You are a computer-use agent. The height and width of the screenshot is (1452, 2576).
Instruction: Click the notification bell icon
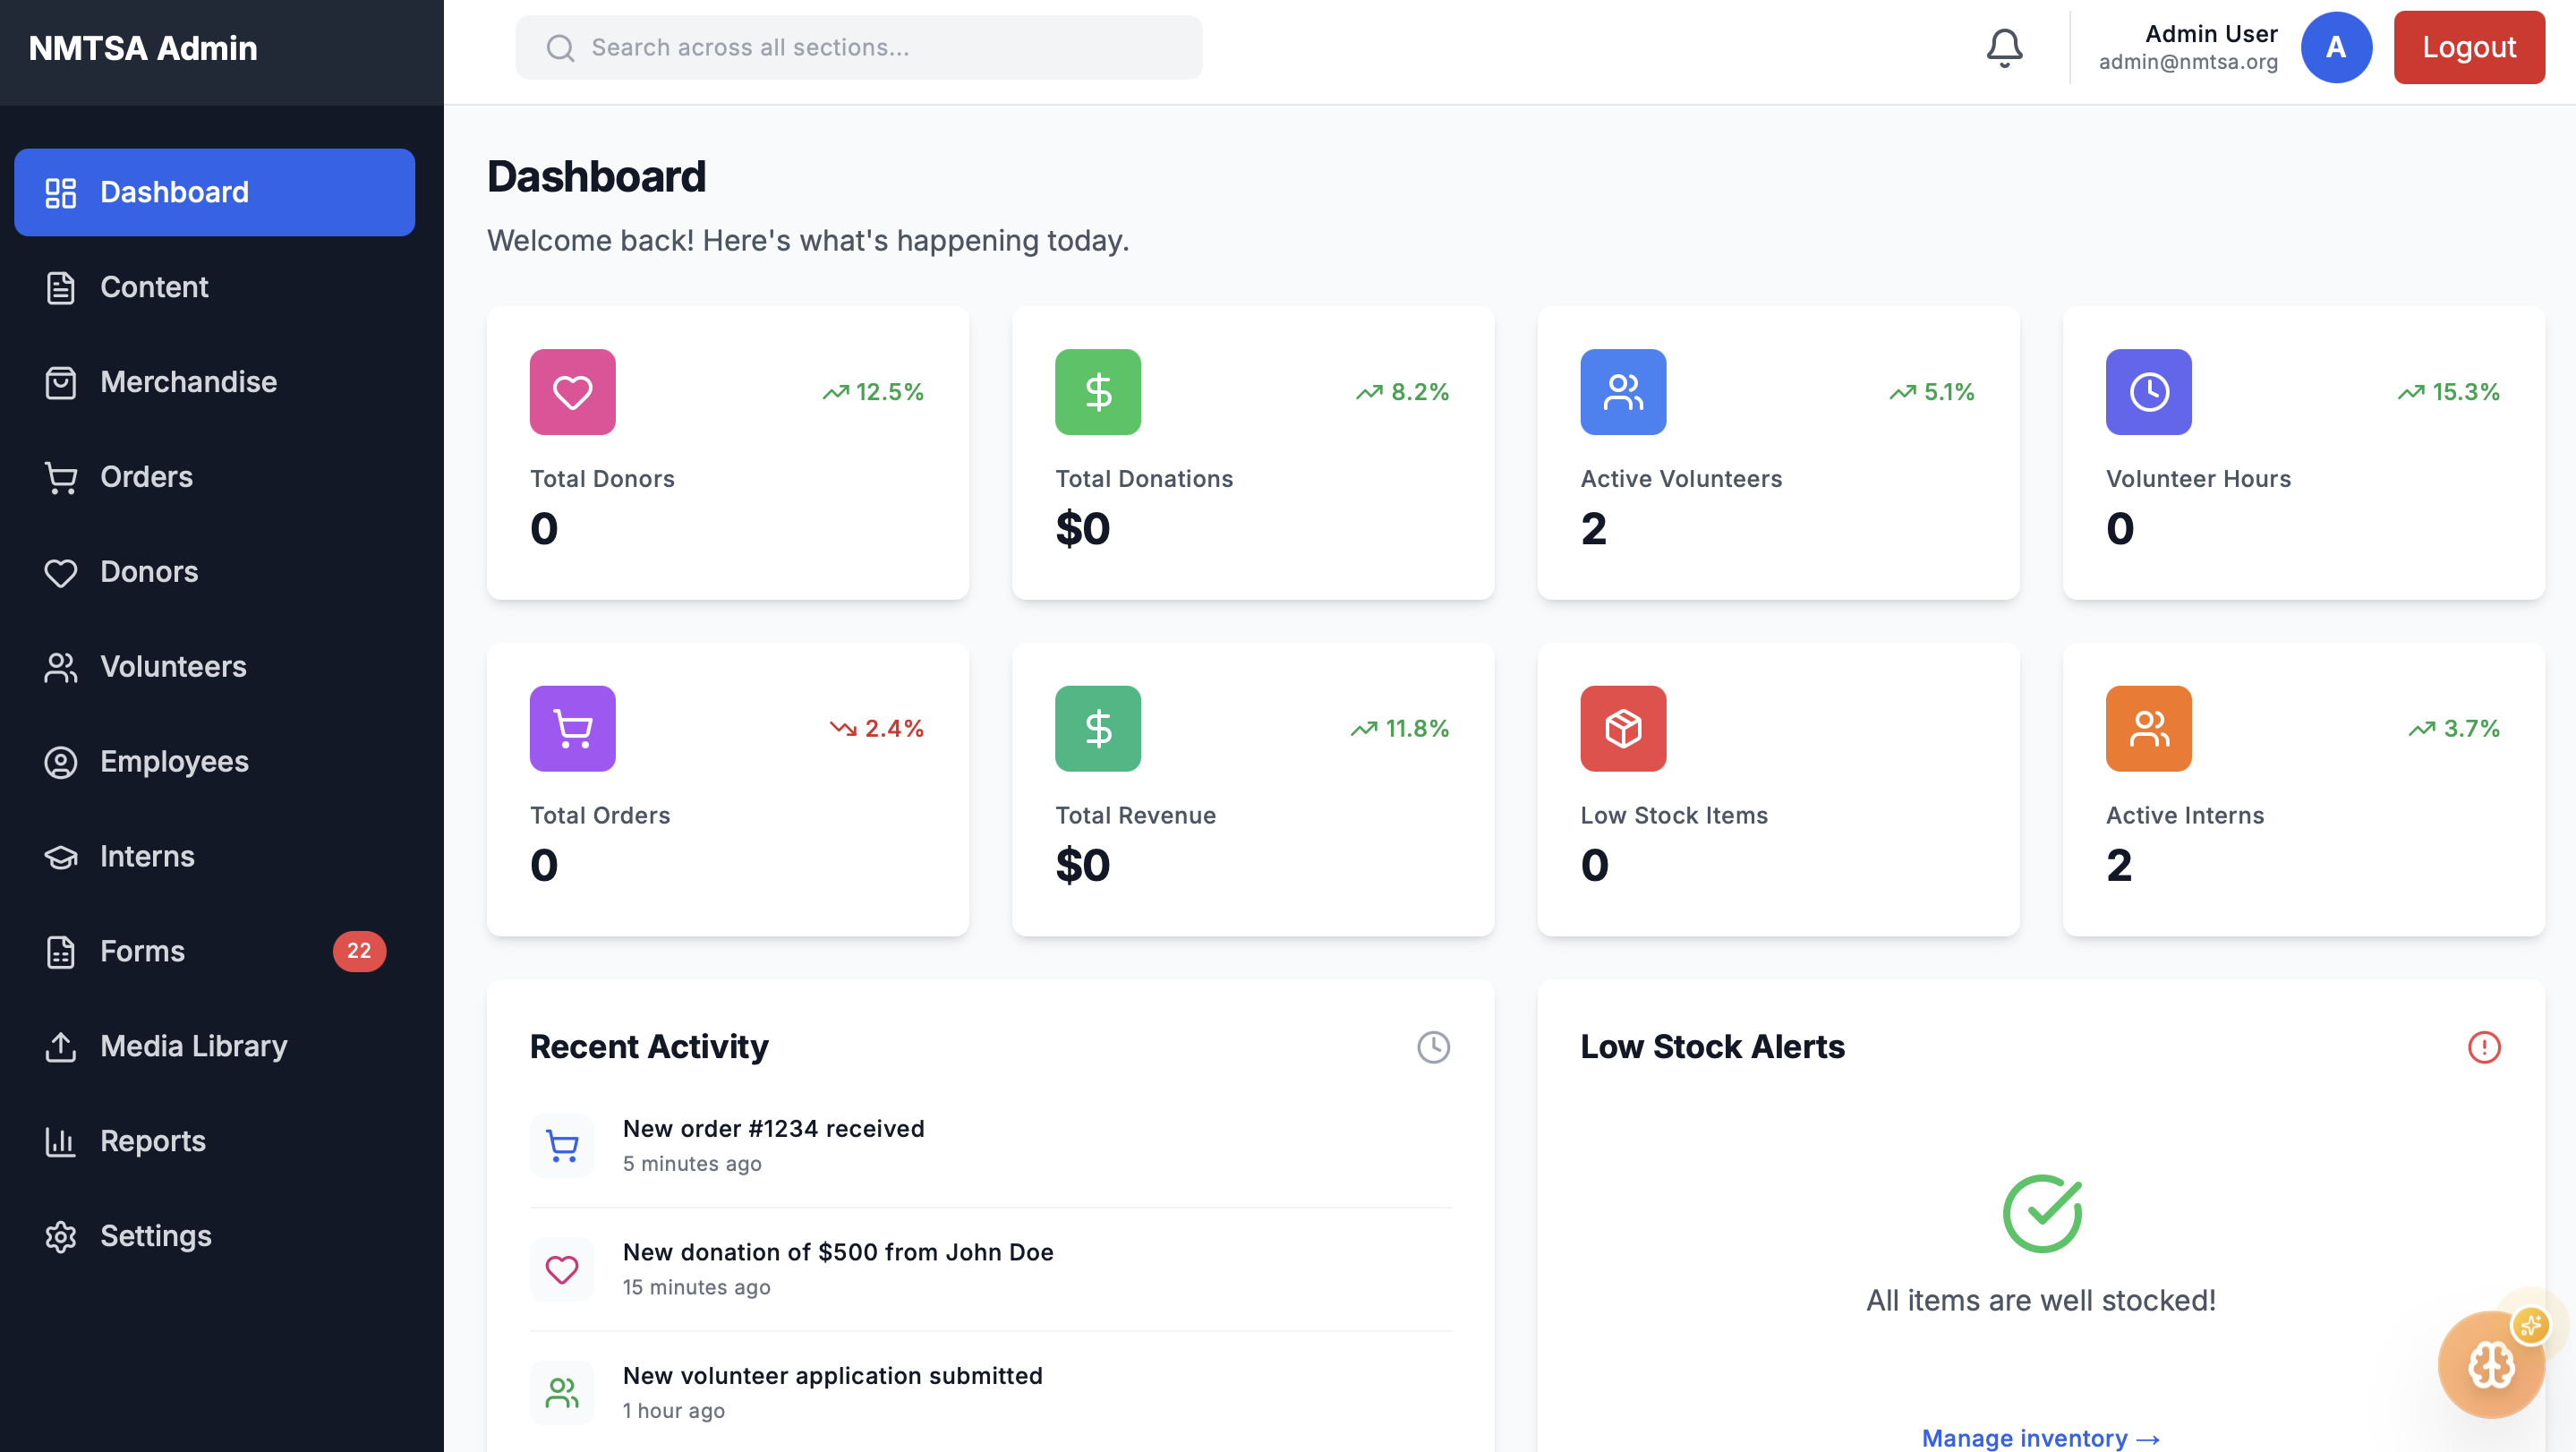point(2004,47)
